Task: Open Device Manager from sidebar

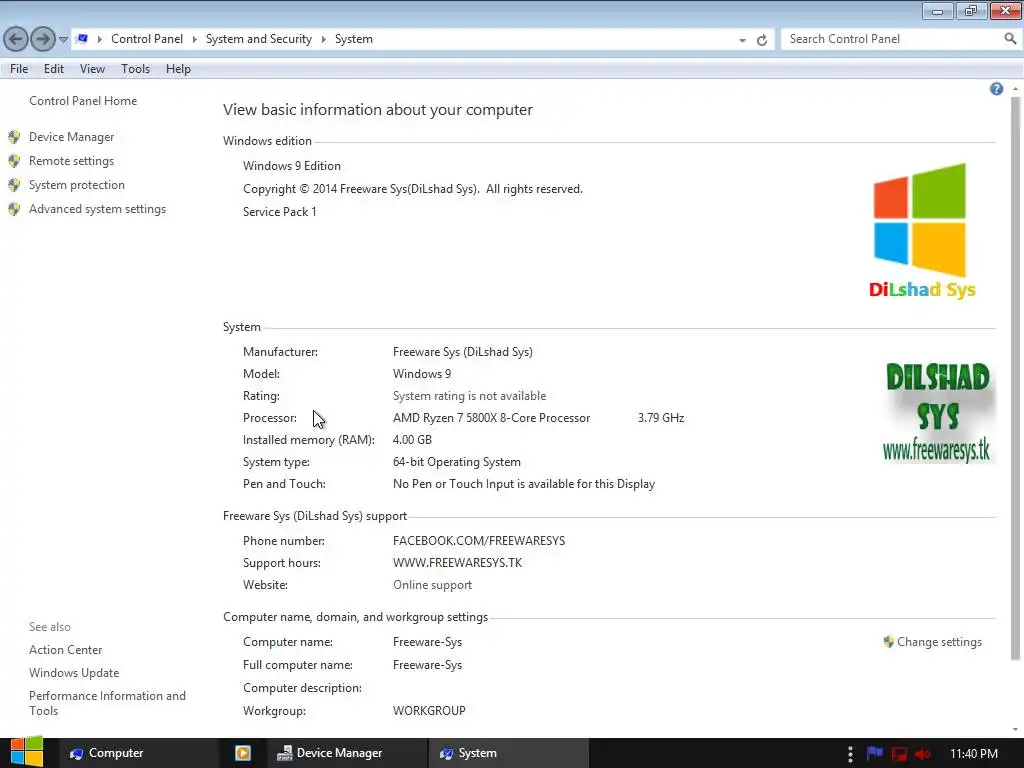Action: [72, 136]
